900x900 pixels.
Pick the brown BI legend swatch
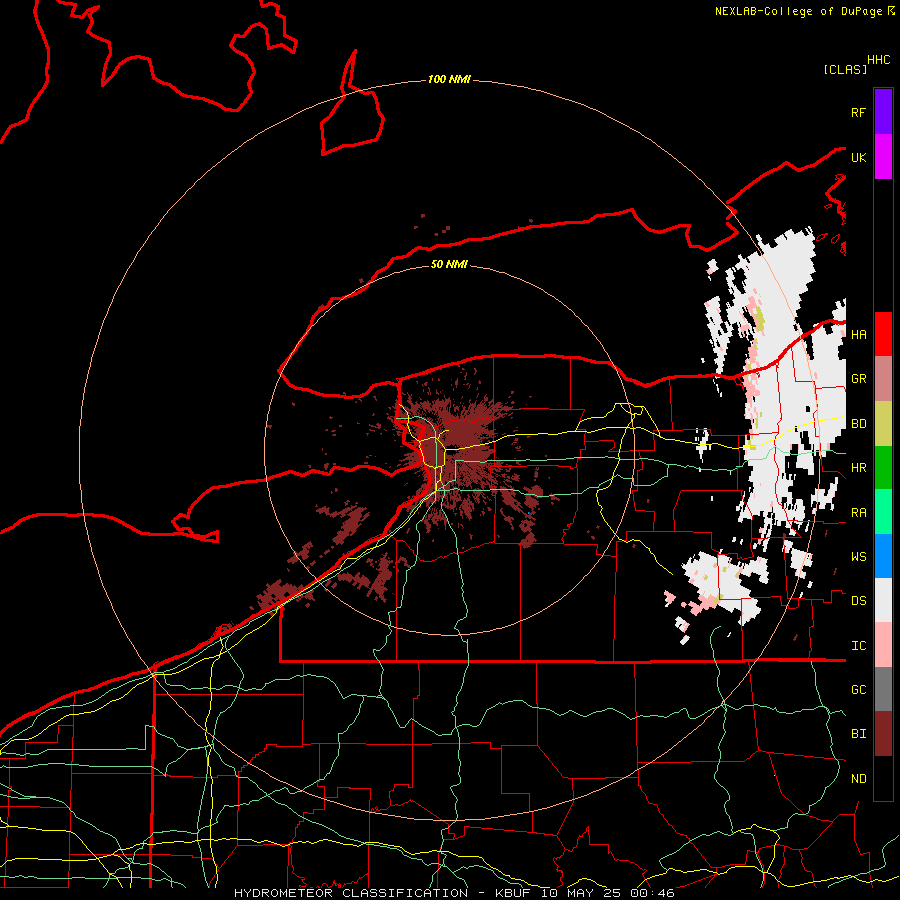883,734
